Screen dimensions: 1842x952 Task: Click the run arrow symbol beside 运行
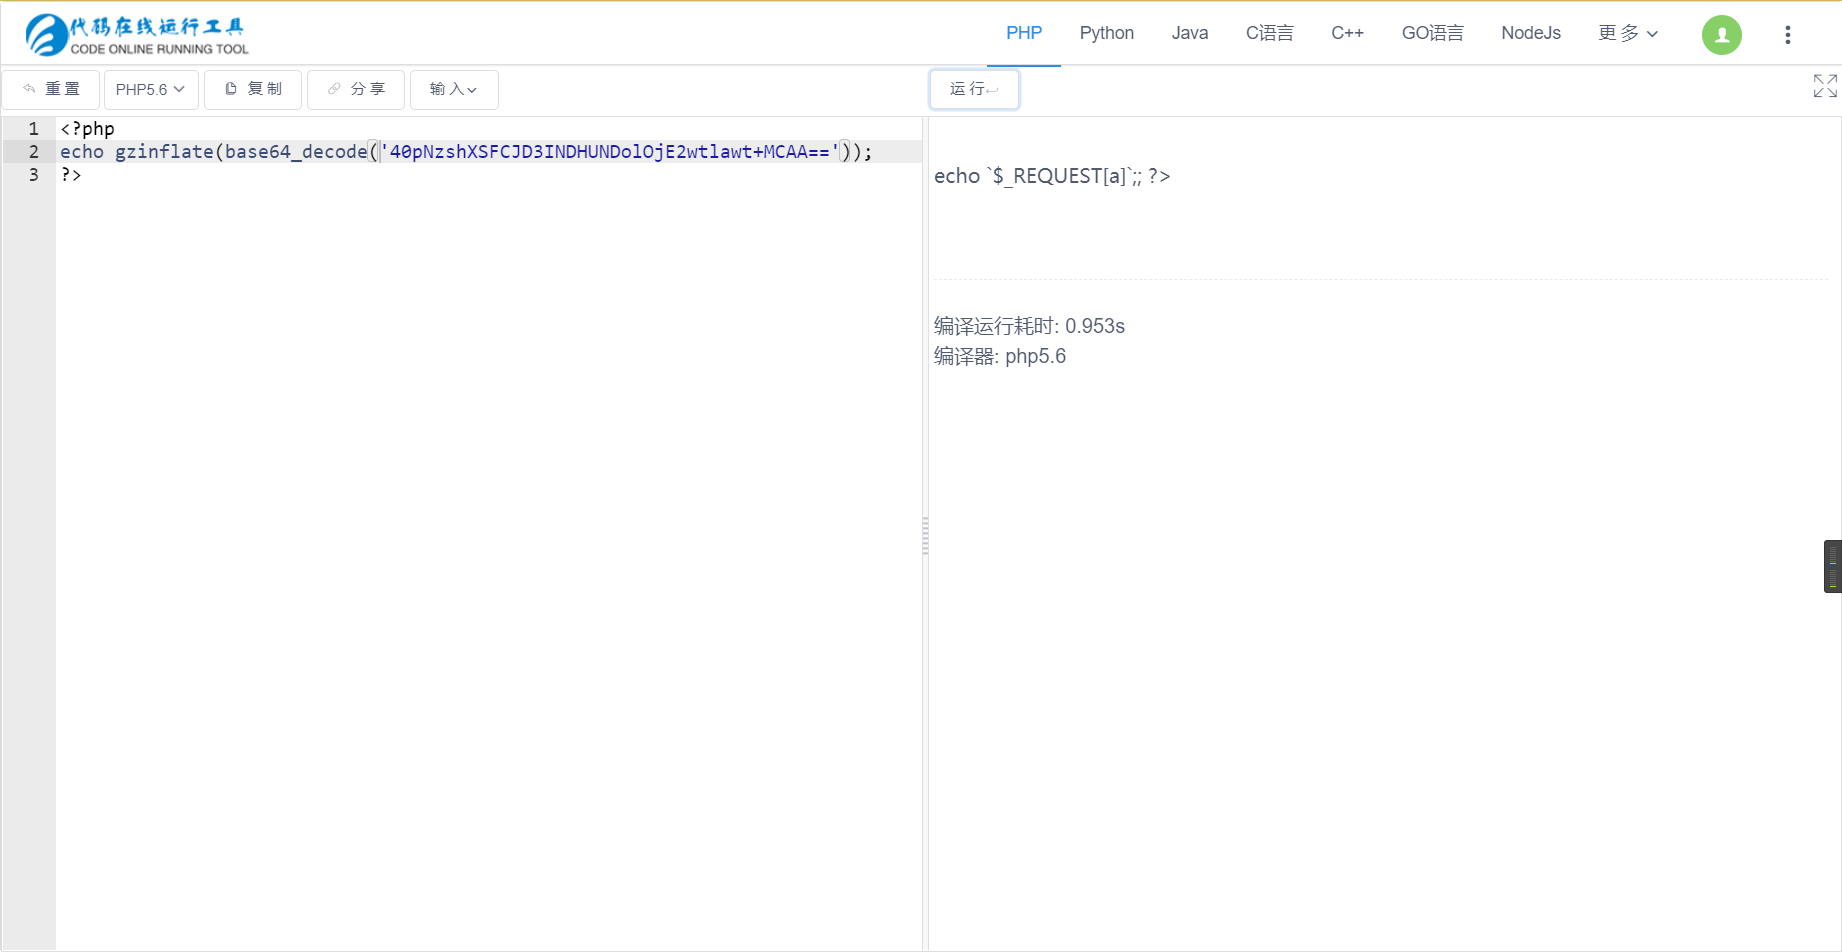pyautogui.click(x=994, y=89)
